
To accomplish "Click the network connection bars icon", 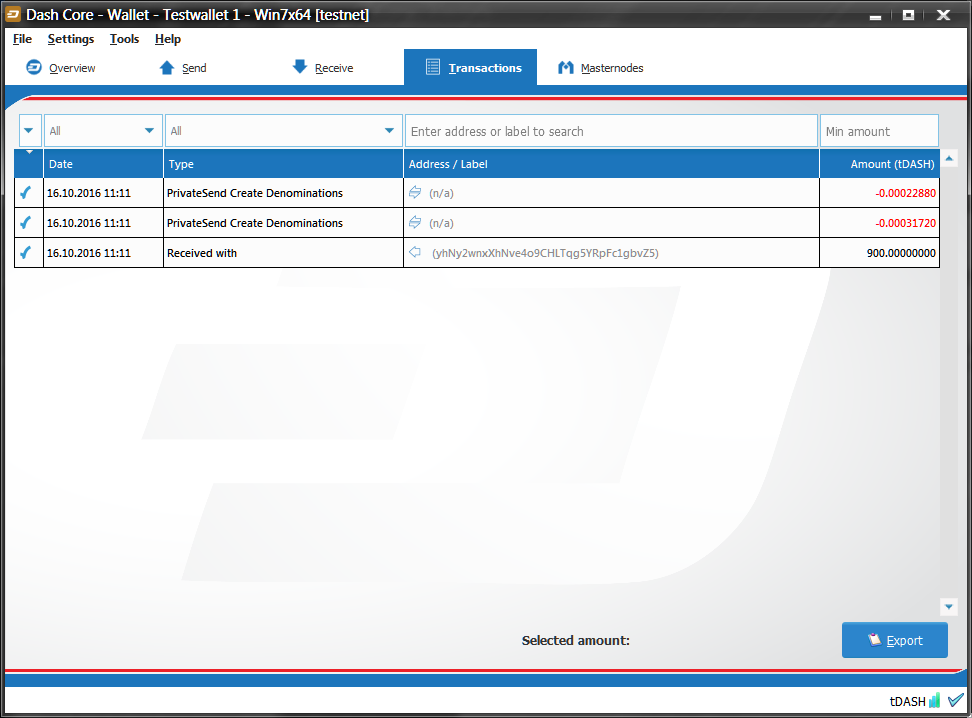I will (934, 701).
